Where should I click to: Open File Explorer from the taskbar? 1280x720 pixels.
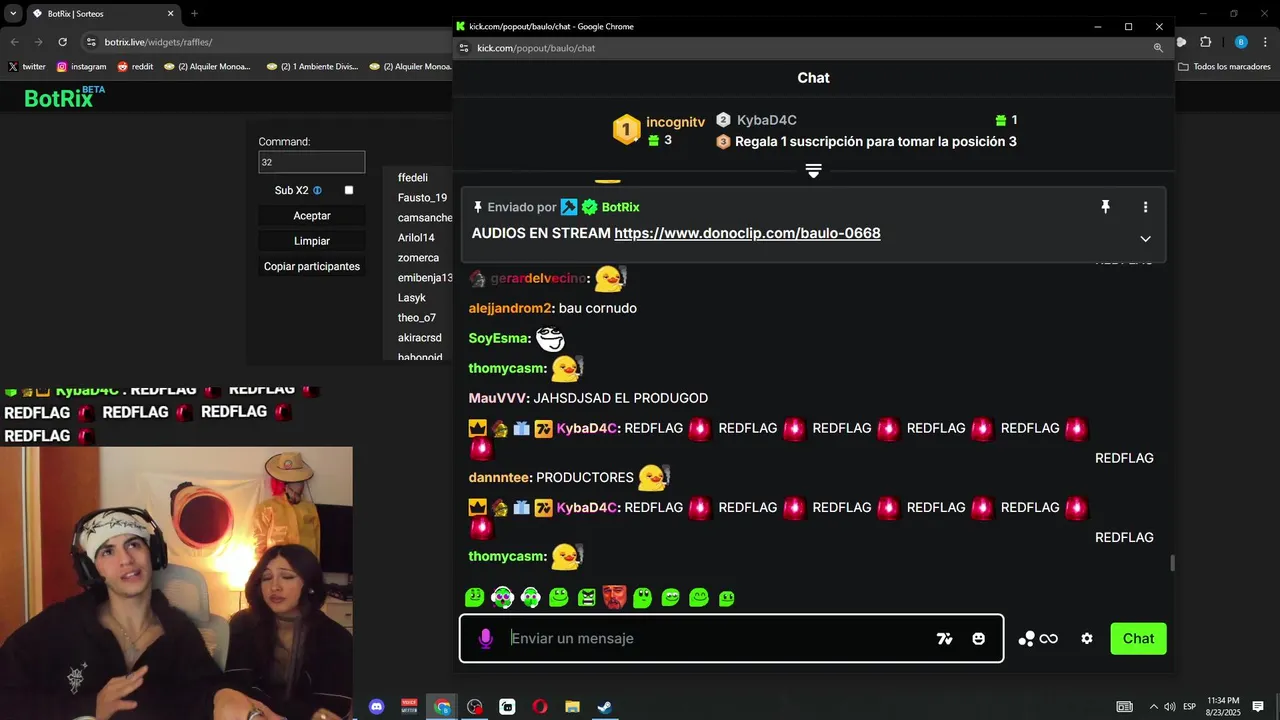click(572, 707)
